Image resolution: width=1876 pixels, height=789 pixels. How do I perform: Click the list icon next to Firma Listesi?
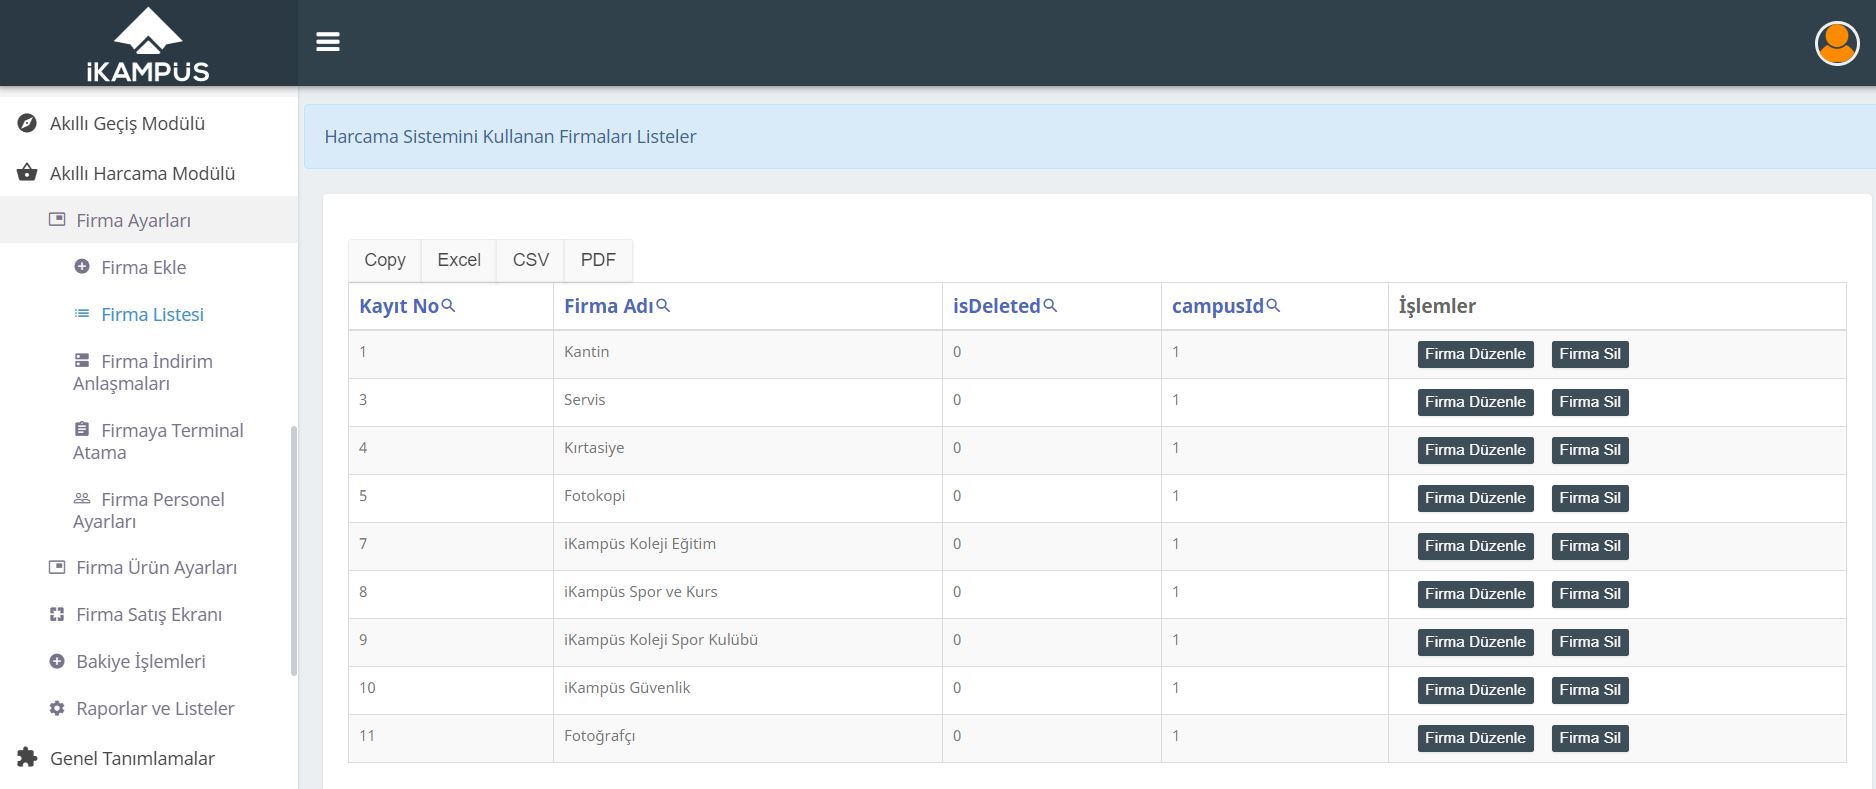click(x=82, y=313)
